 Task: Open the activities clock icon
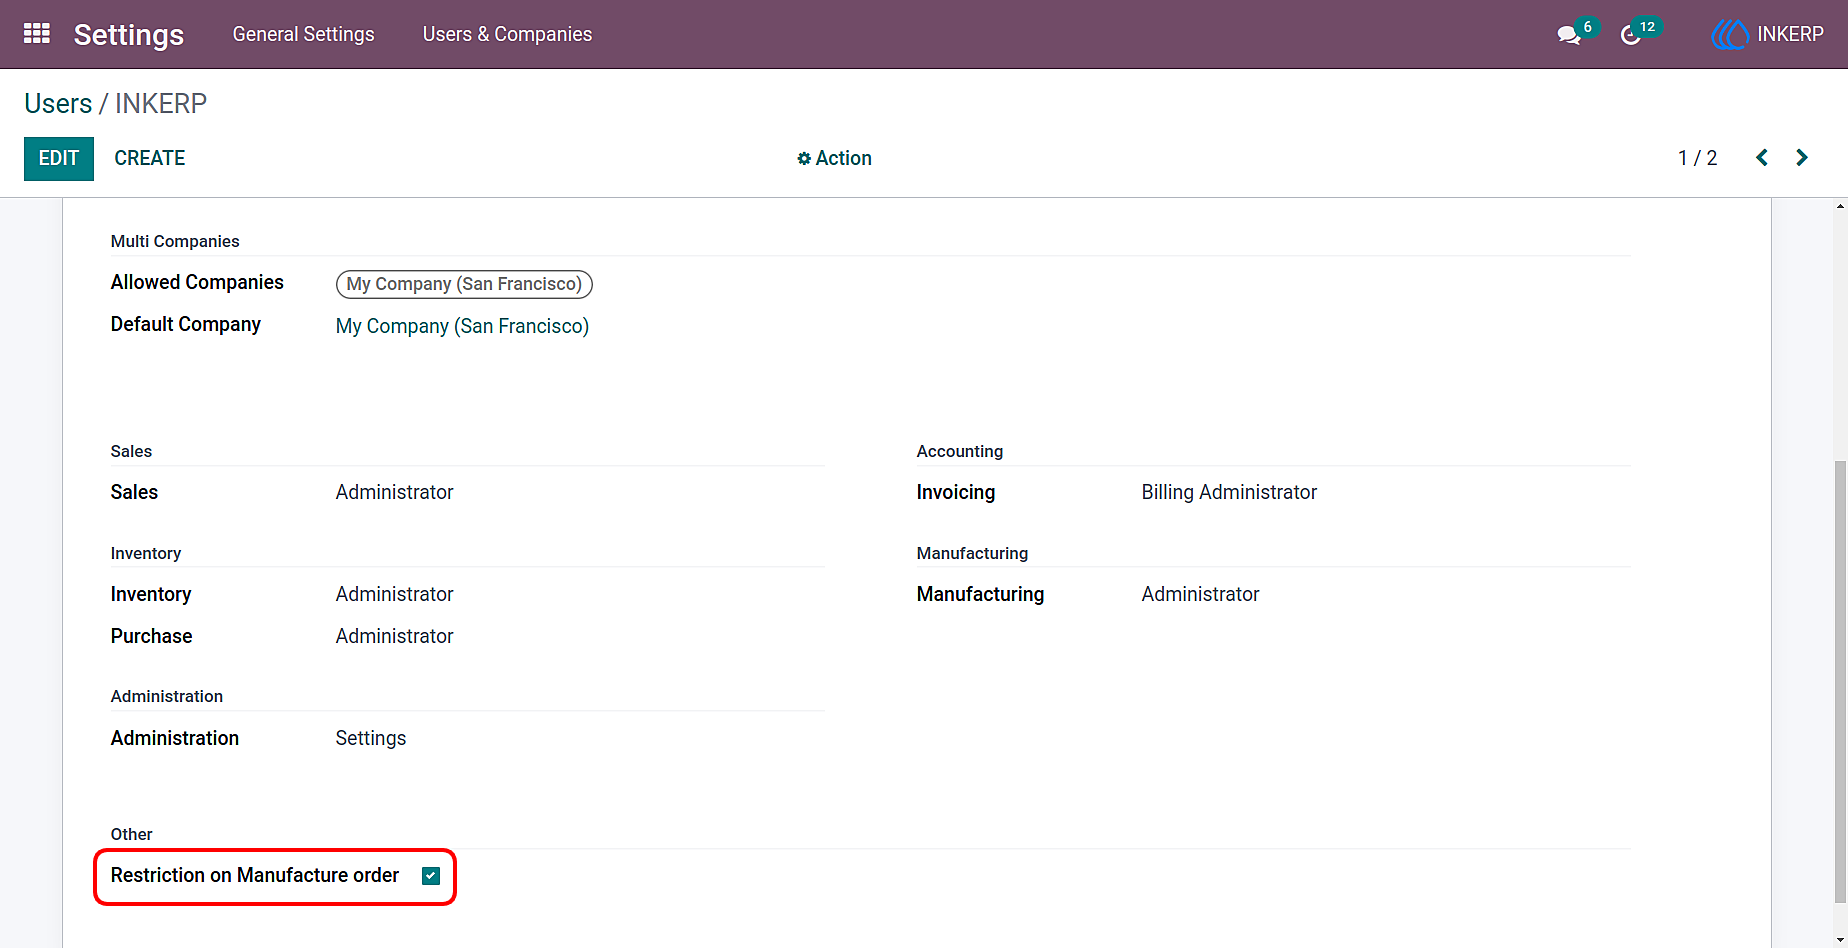[x=1630, y=35]
